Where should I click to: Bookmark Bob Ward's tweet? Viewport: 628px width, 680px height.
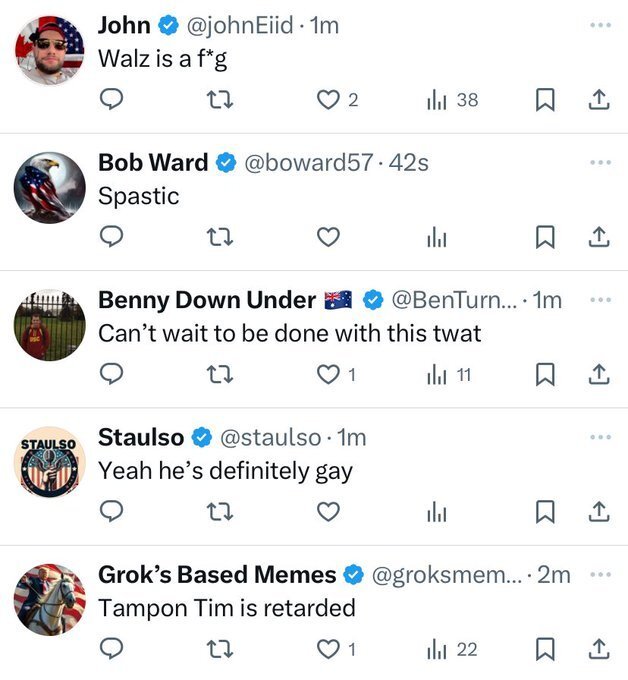(x=545, y=237)
